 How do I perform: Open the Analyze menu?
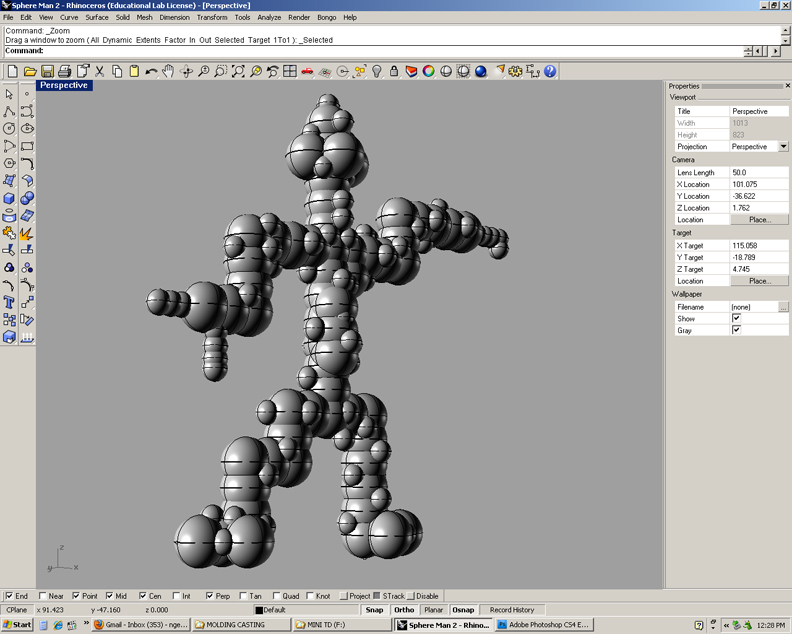coord(269,17)
